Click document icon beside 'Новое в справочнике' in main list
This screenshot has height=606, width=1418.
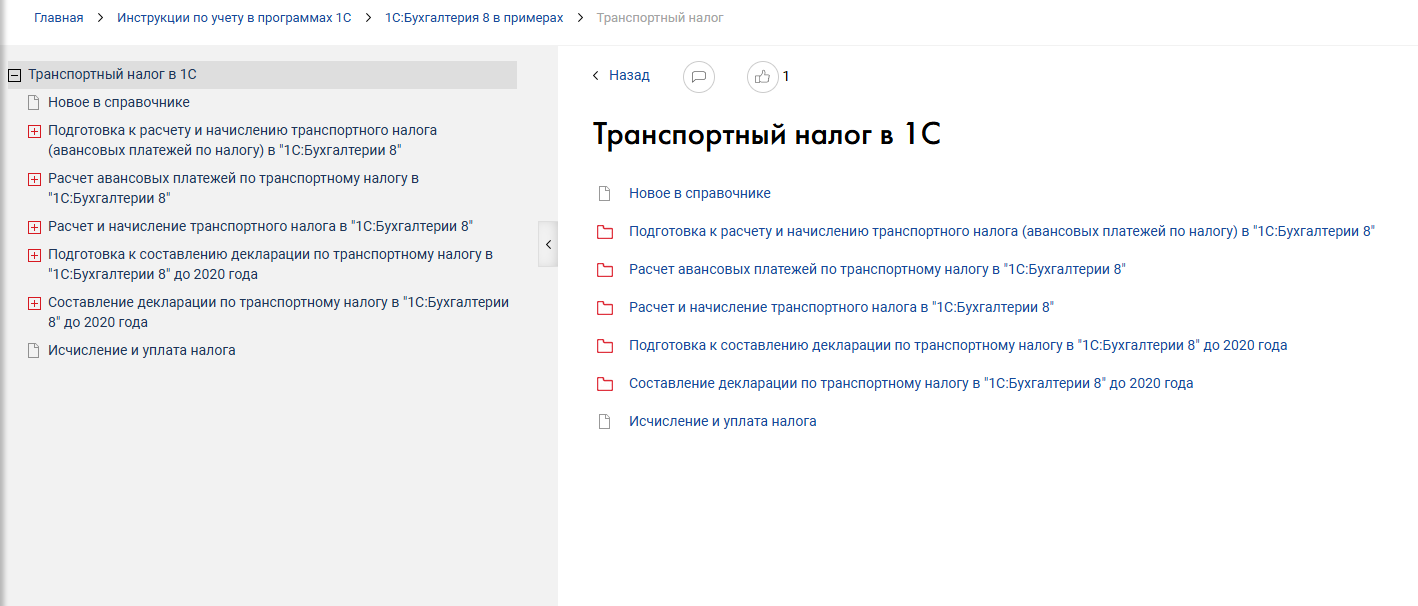click(603, 194)
